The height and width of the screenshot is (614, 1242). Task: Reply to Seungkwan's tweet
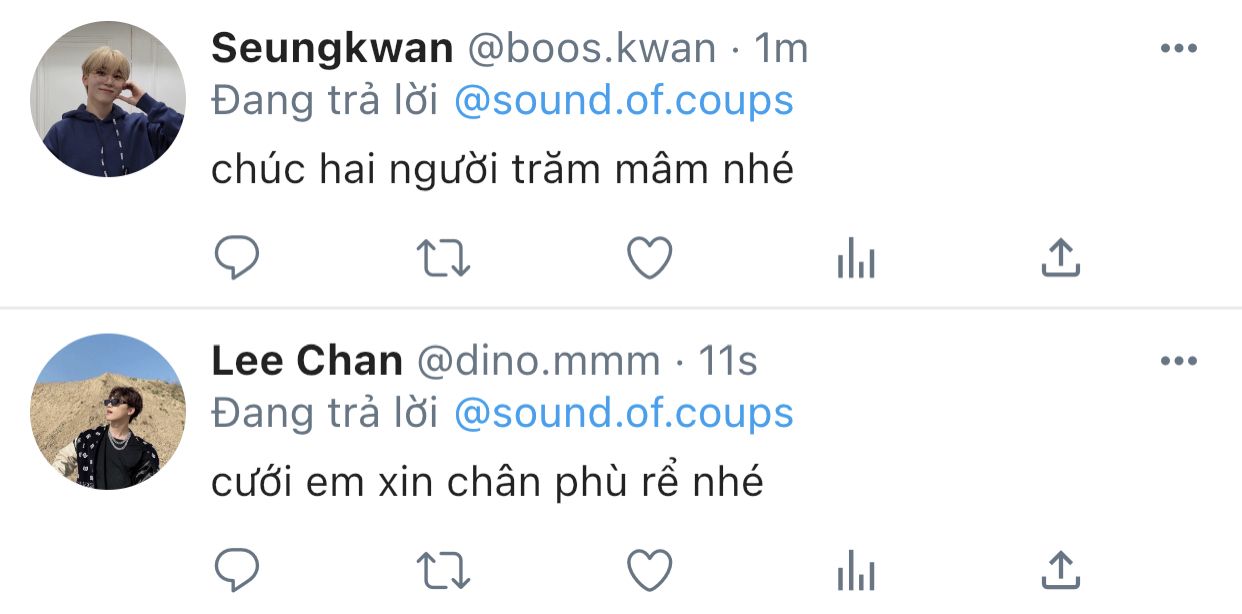coord(237,259)
